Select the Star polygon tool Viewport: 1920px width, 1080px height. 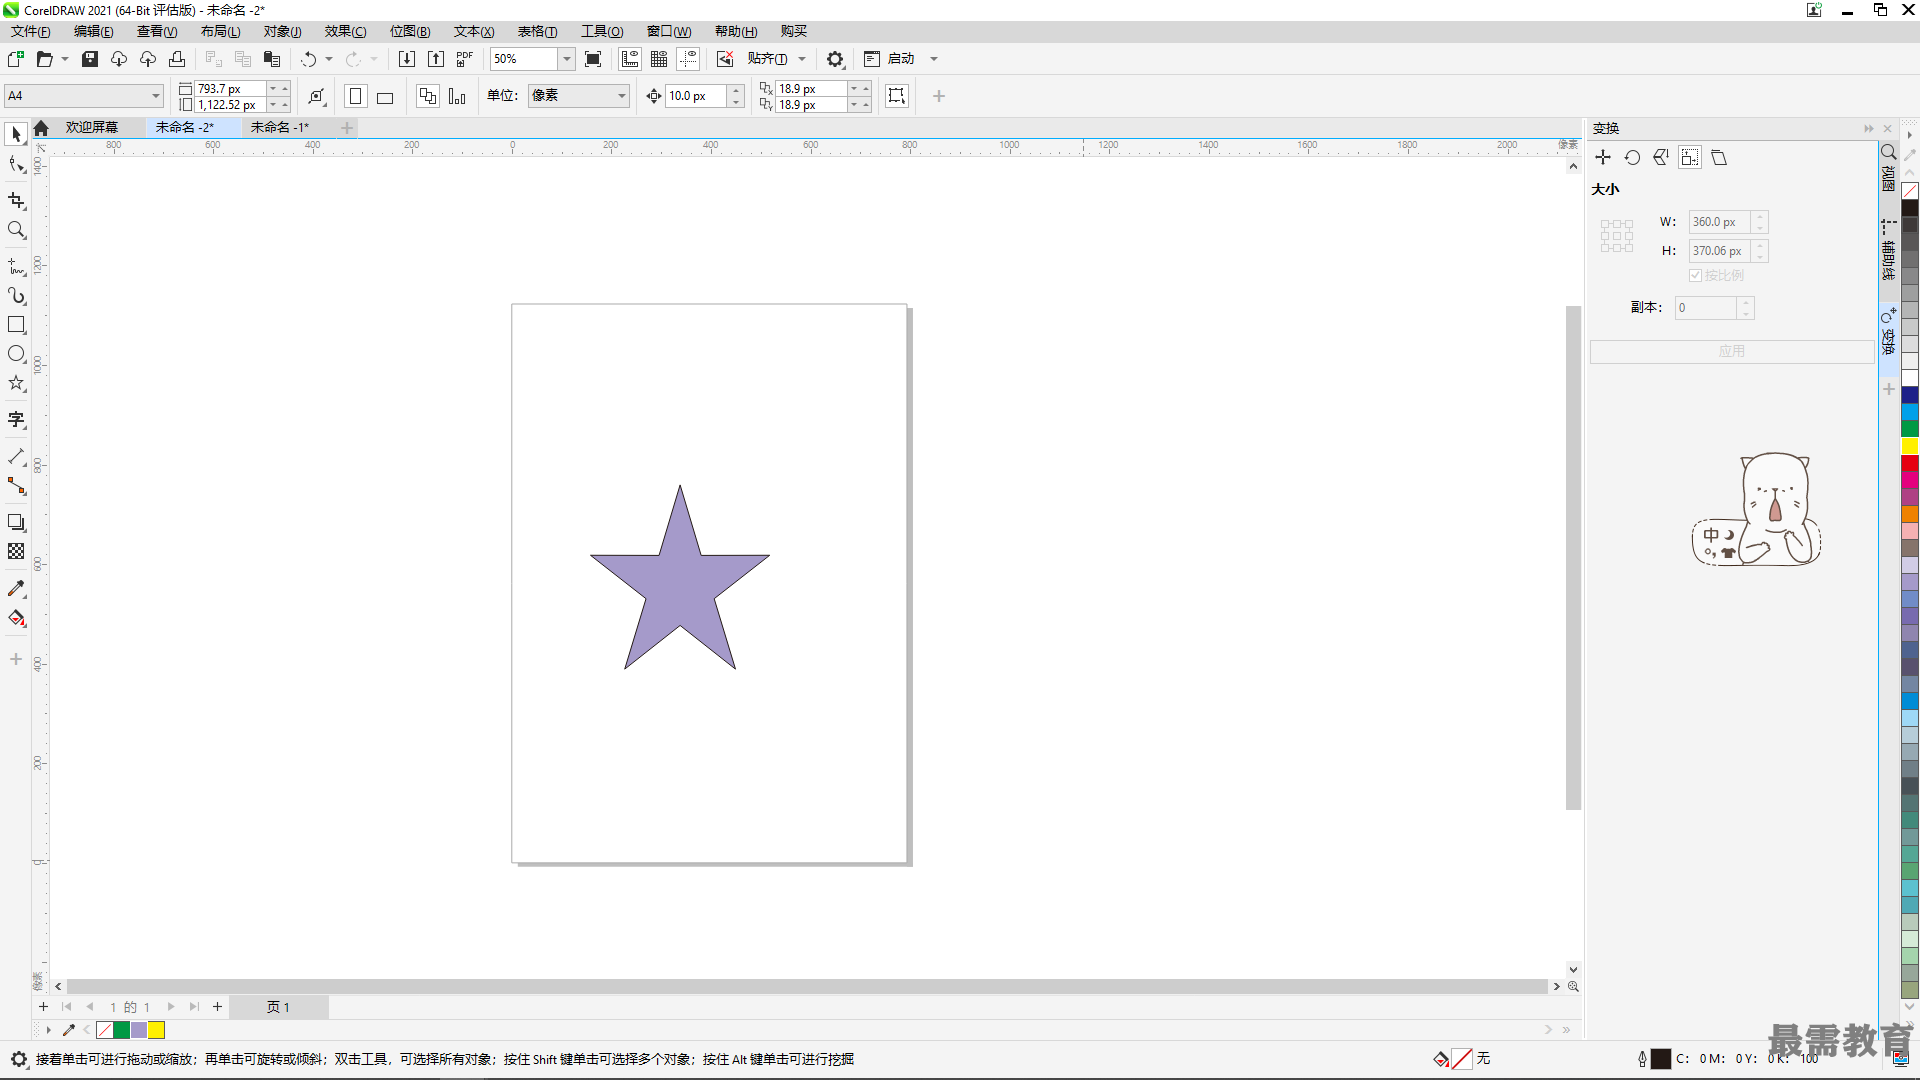pyautogui.click(x=16, y=383)
